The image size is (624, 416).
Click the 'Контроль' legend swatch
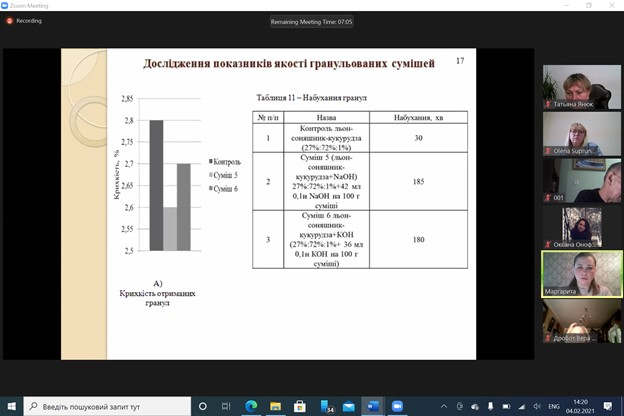click(x=211, y=161)
